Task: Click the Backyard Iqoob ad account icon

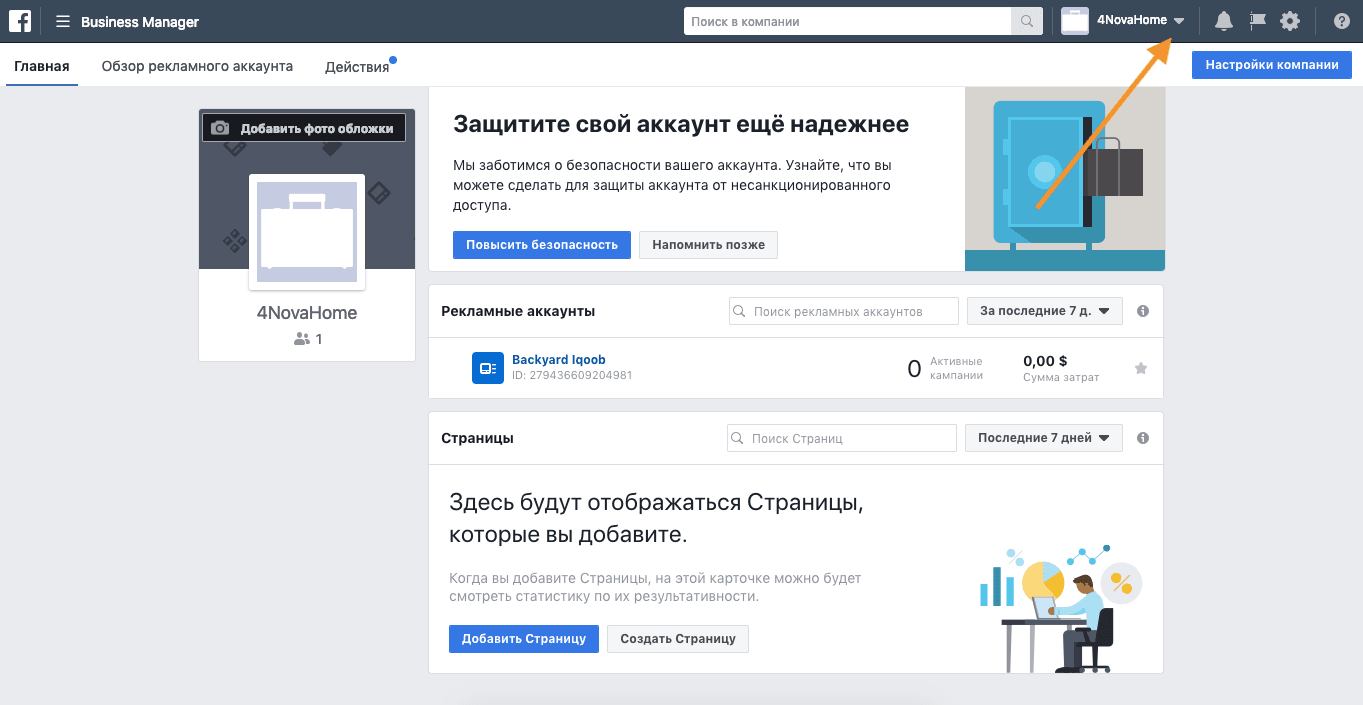Action: tap(487, 368)
